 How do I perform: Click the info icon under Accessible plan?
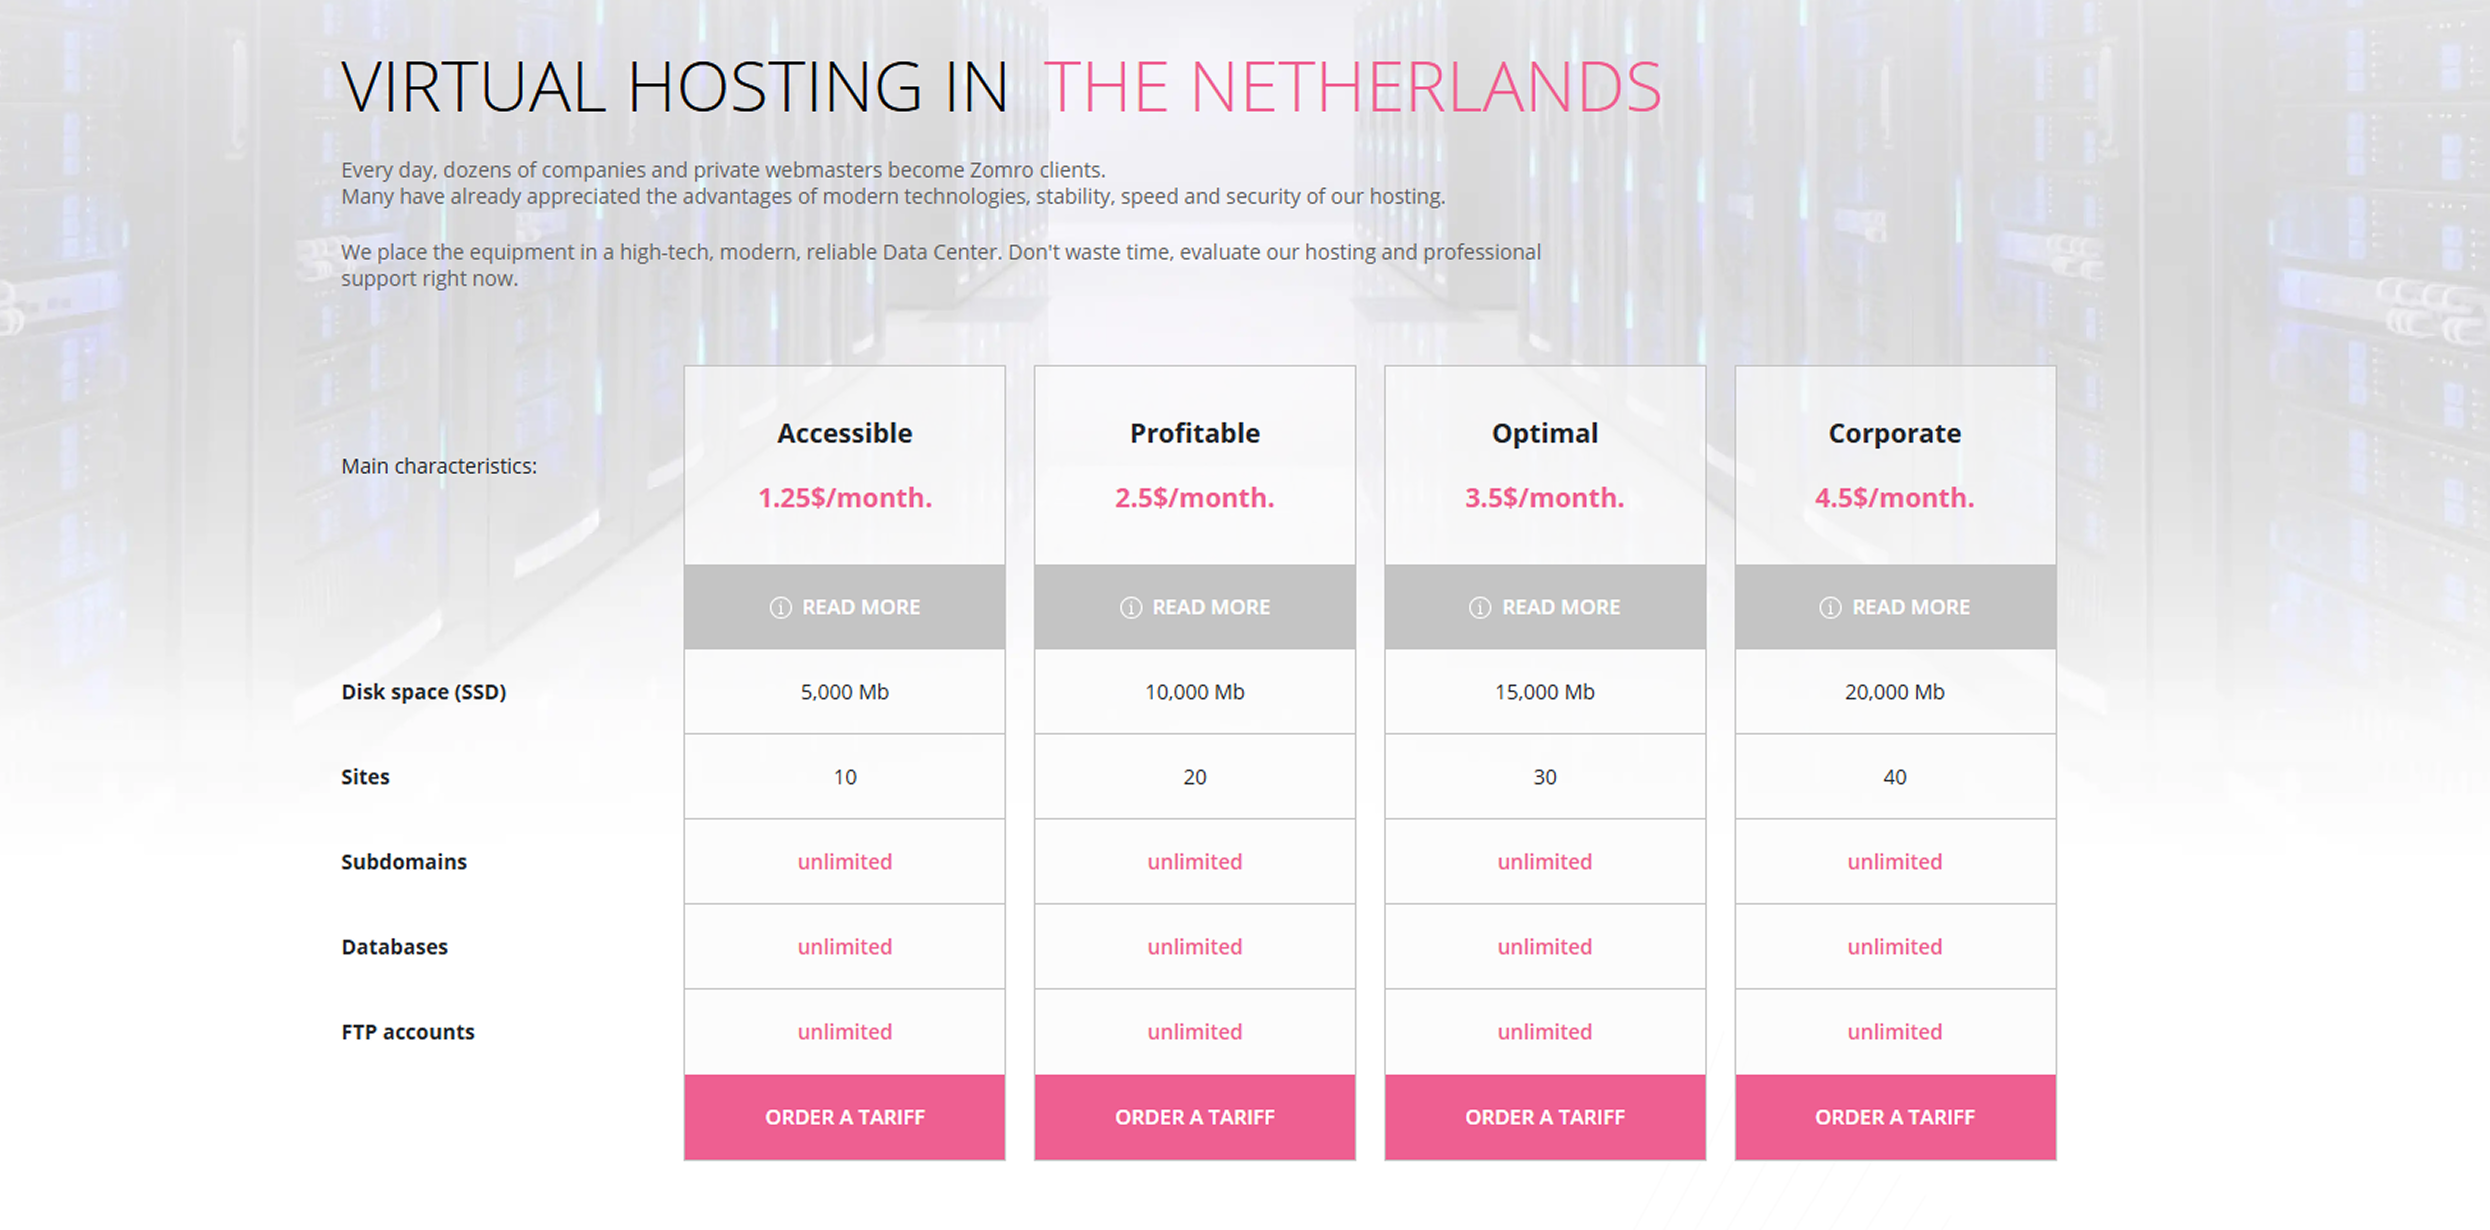pos(780,608)
